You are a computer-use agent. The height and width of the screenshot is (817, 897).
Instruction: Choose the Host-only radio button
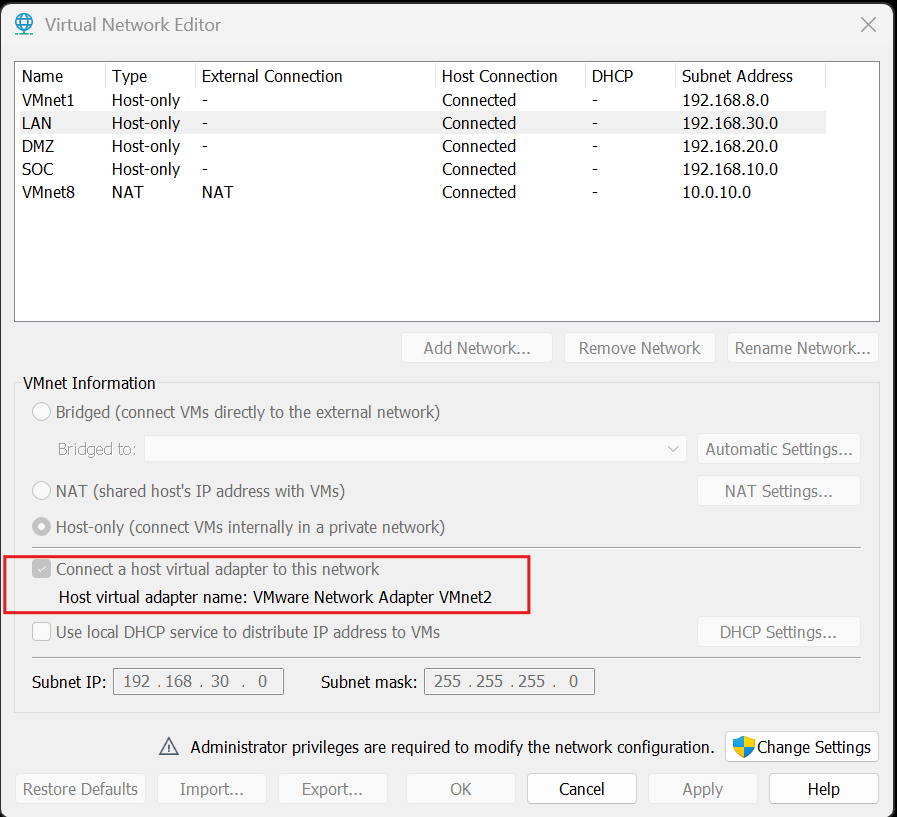point(42,527)
